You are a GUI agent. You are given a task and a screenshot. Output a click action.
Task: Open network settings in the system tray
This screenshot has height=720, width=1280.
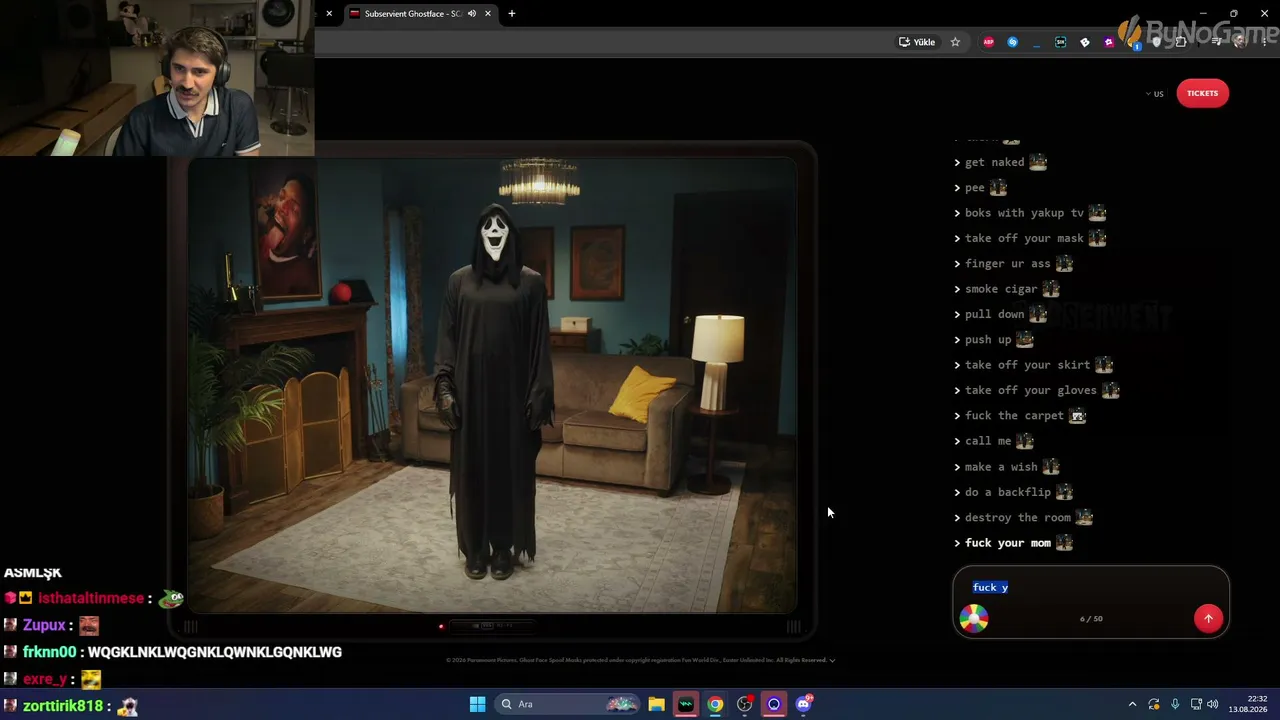pos(1196,704)
